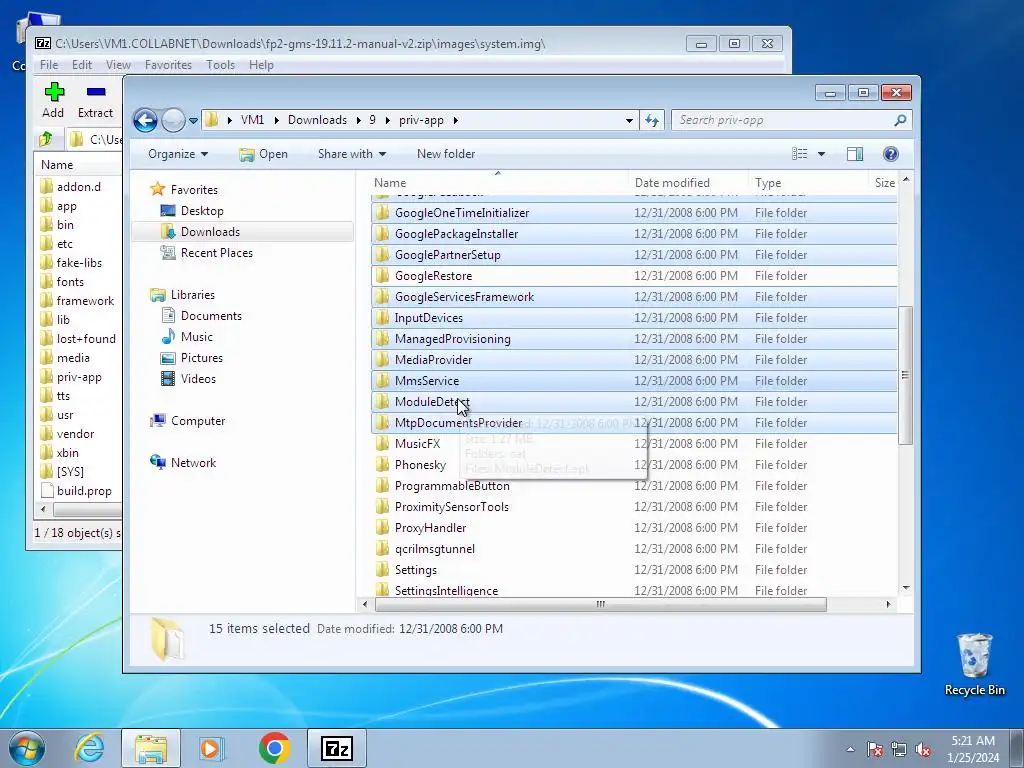Screen dimensions: 1024x768
Task: Open Desktop in the navigation pane
Action: click(202, 211)
